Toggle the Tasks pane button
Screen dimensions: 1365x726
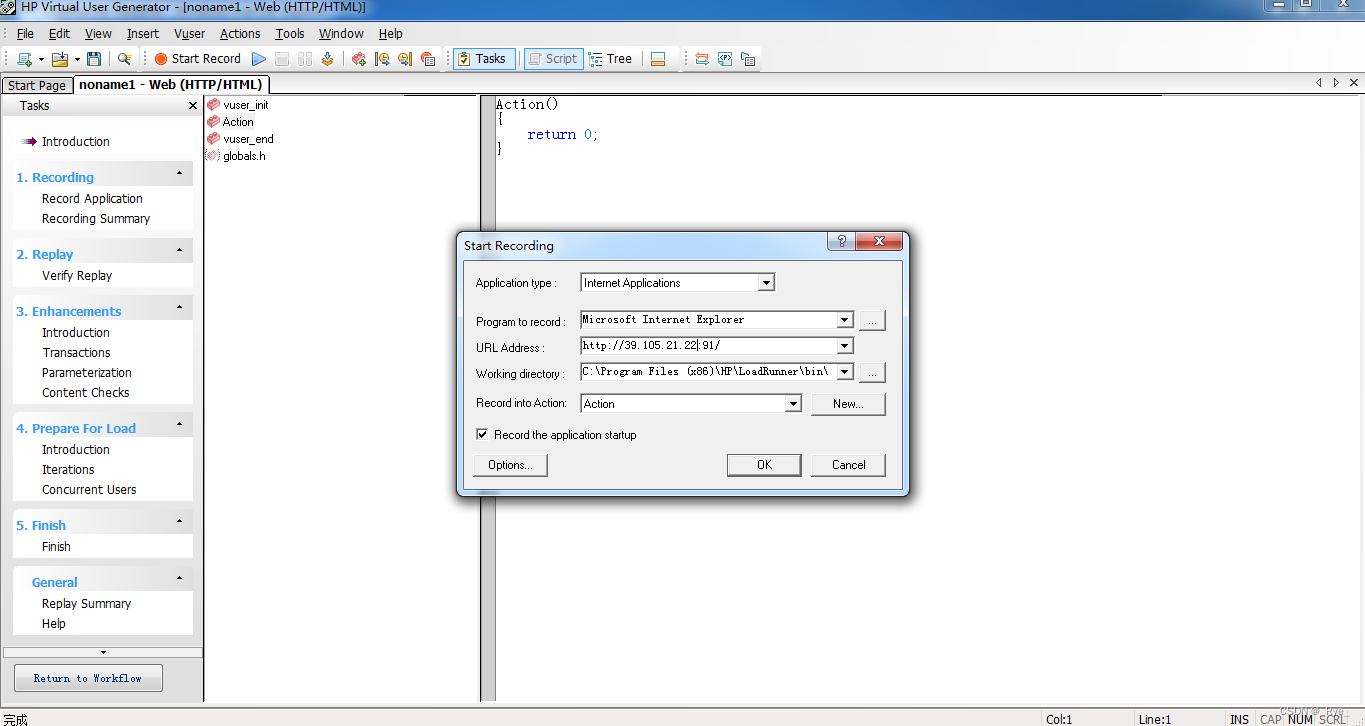click(485, 59)
